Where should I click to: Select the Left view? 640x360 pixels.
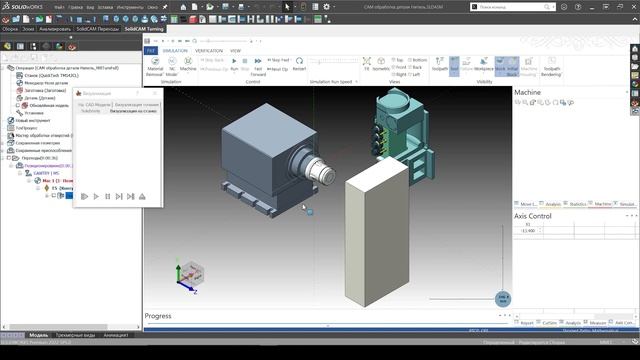[x=414, y=75]
